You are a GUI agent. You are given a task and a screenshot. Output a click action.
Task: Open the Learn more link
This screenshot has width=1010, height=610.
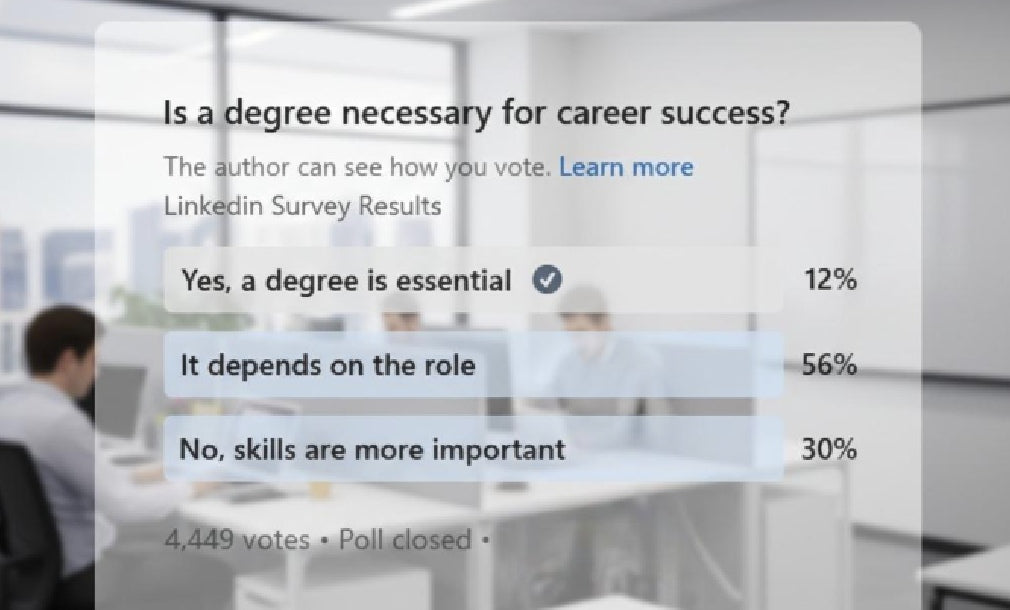click(x=626, y=167)
